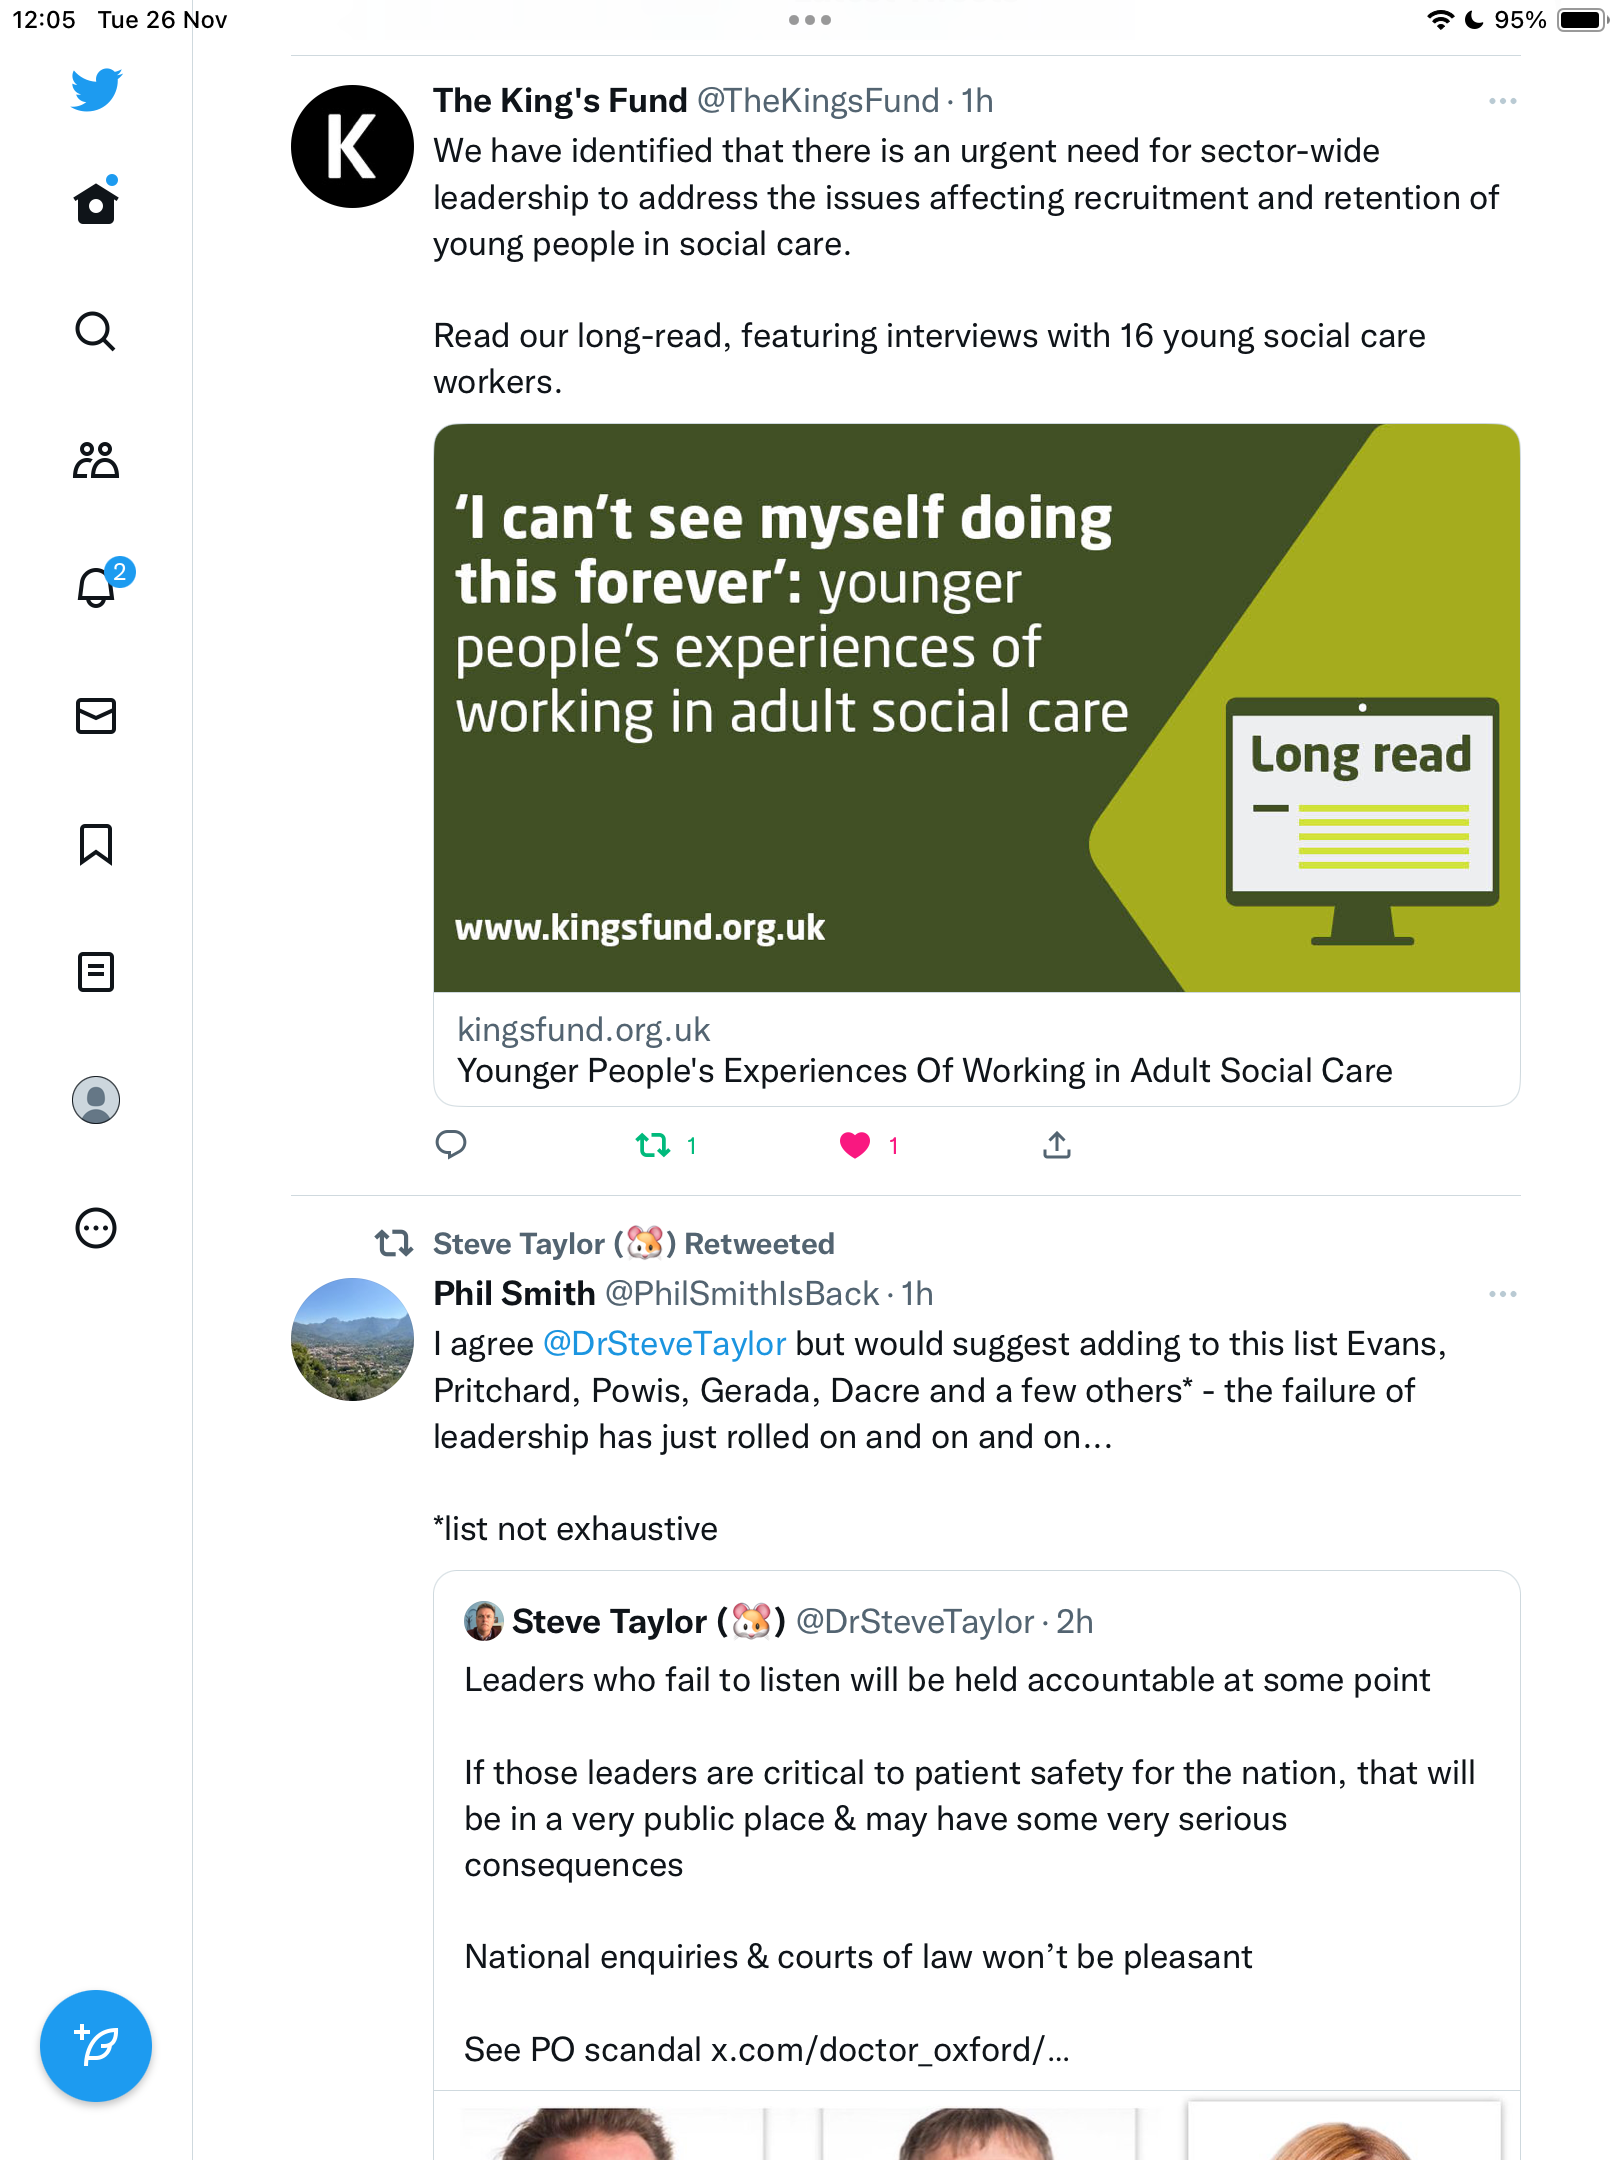Open options menu on King's Fund tweet
Screen dimensions: 1620x2160
pos(1502,101)
